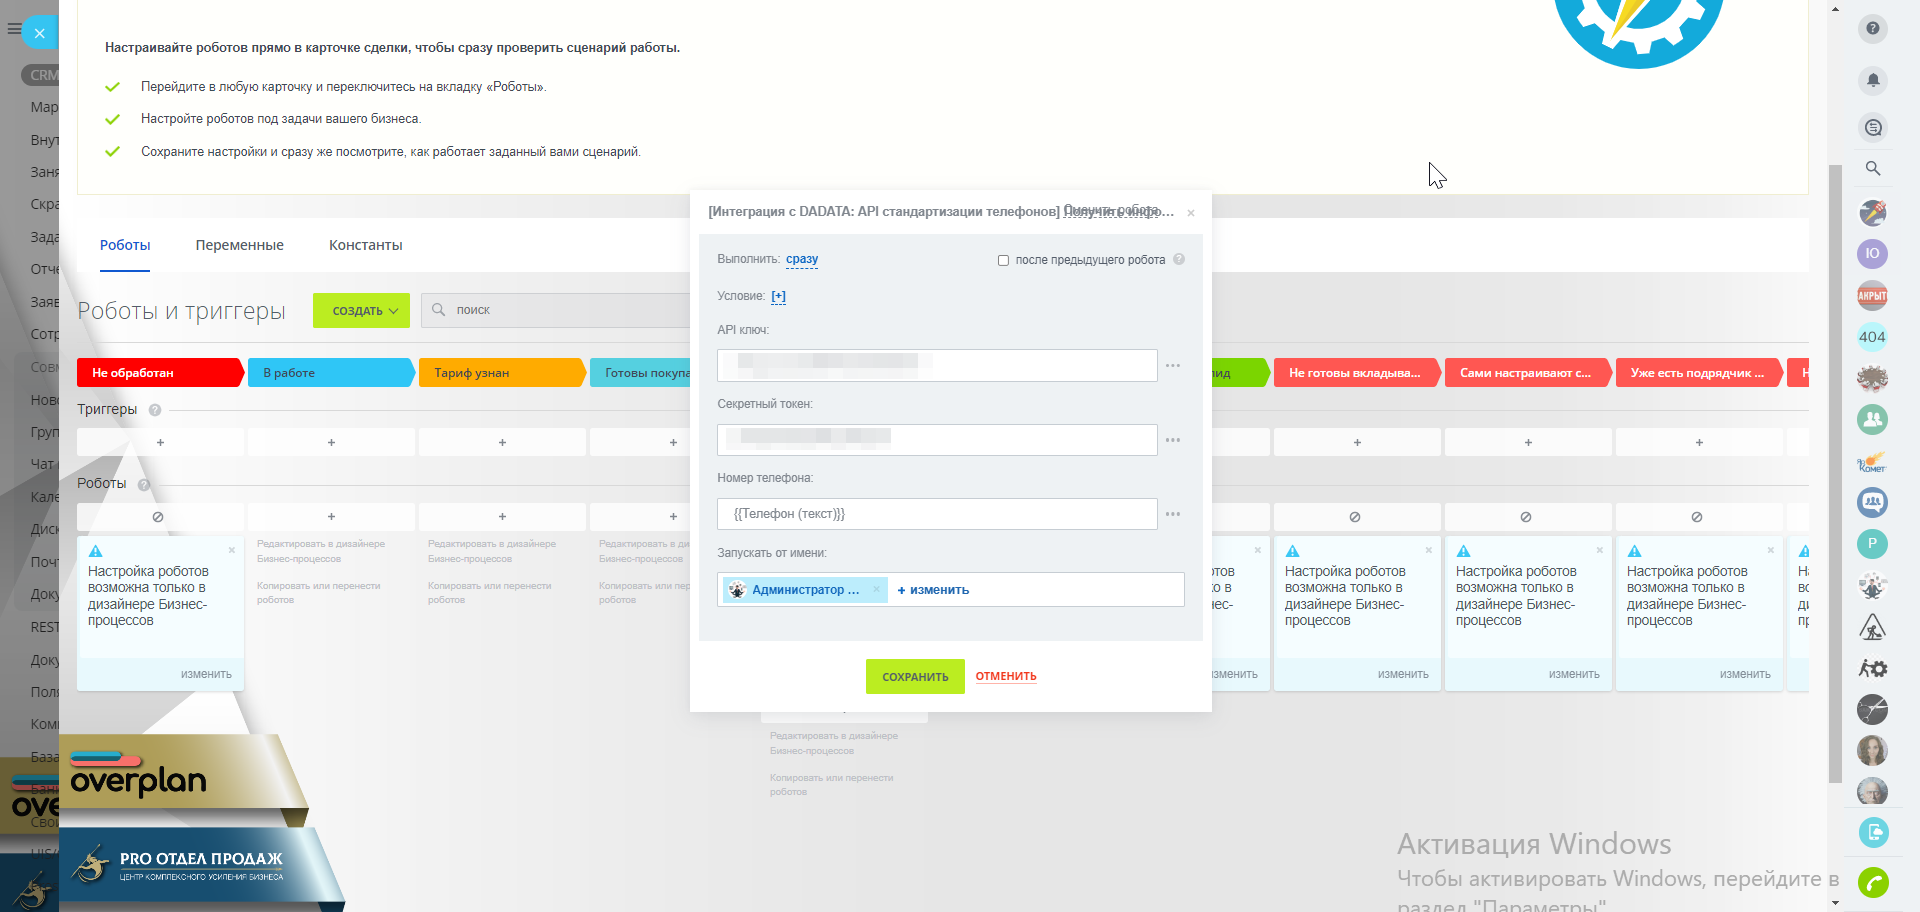
Task: Add a trigger under 'В работе' stage
Action: coord(331,442)
